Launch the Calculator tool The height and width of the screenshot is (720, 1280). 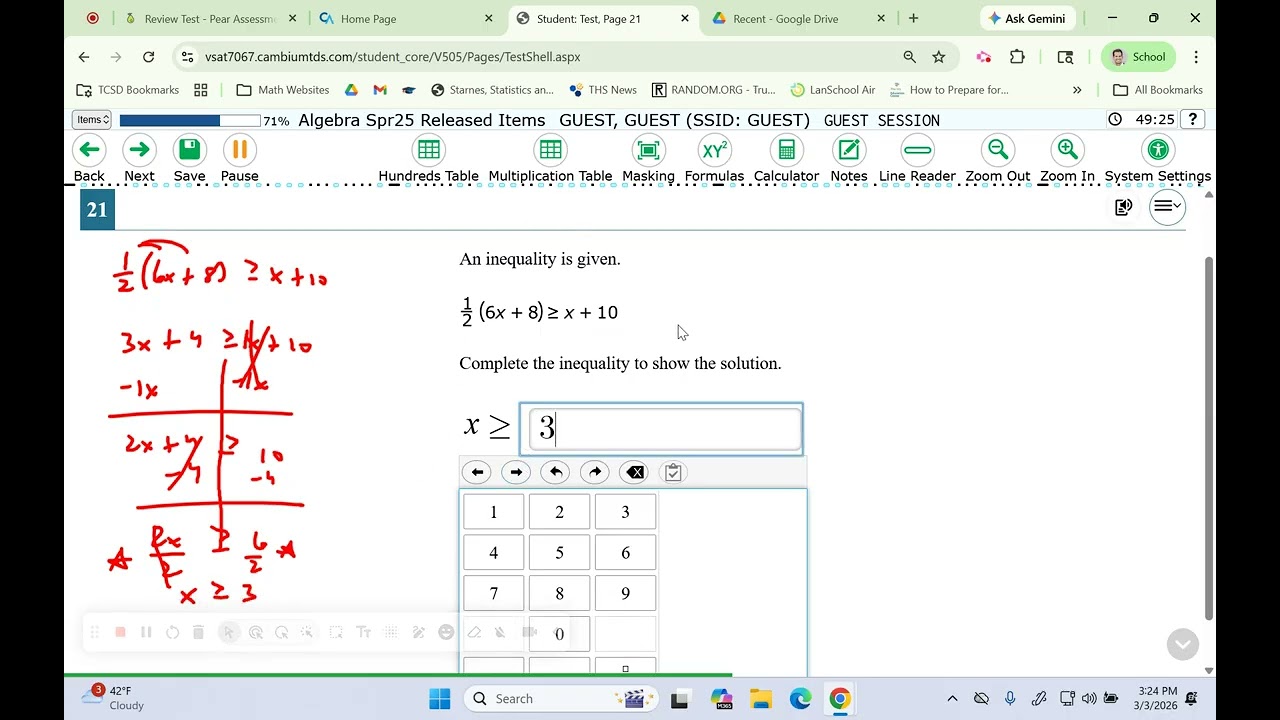786,159
